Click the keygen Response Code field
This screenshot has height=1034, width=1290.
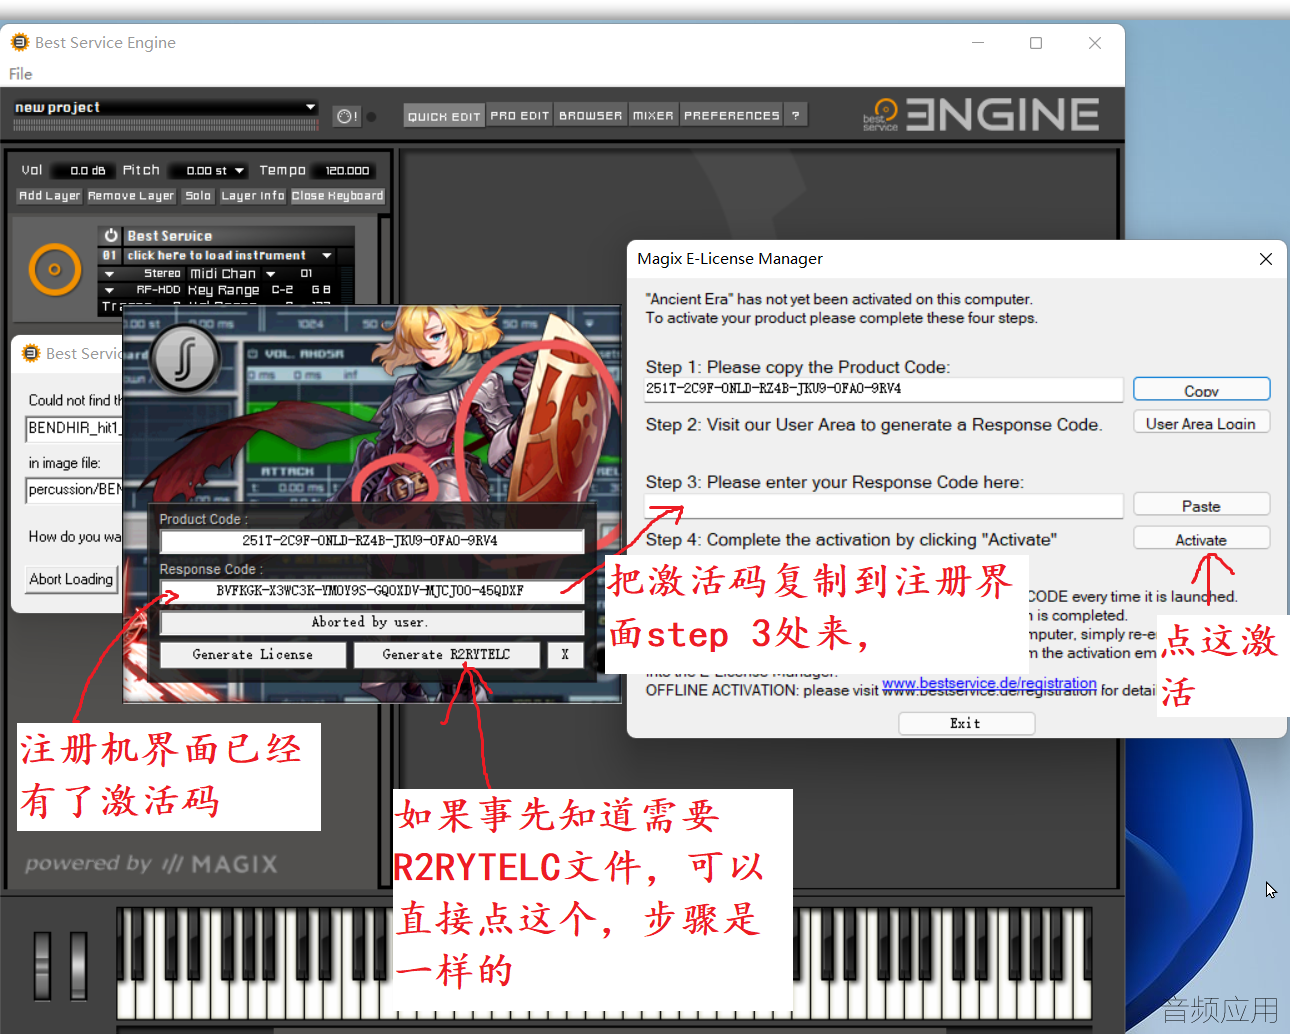pyautogui.click(x=372, y=591)
